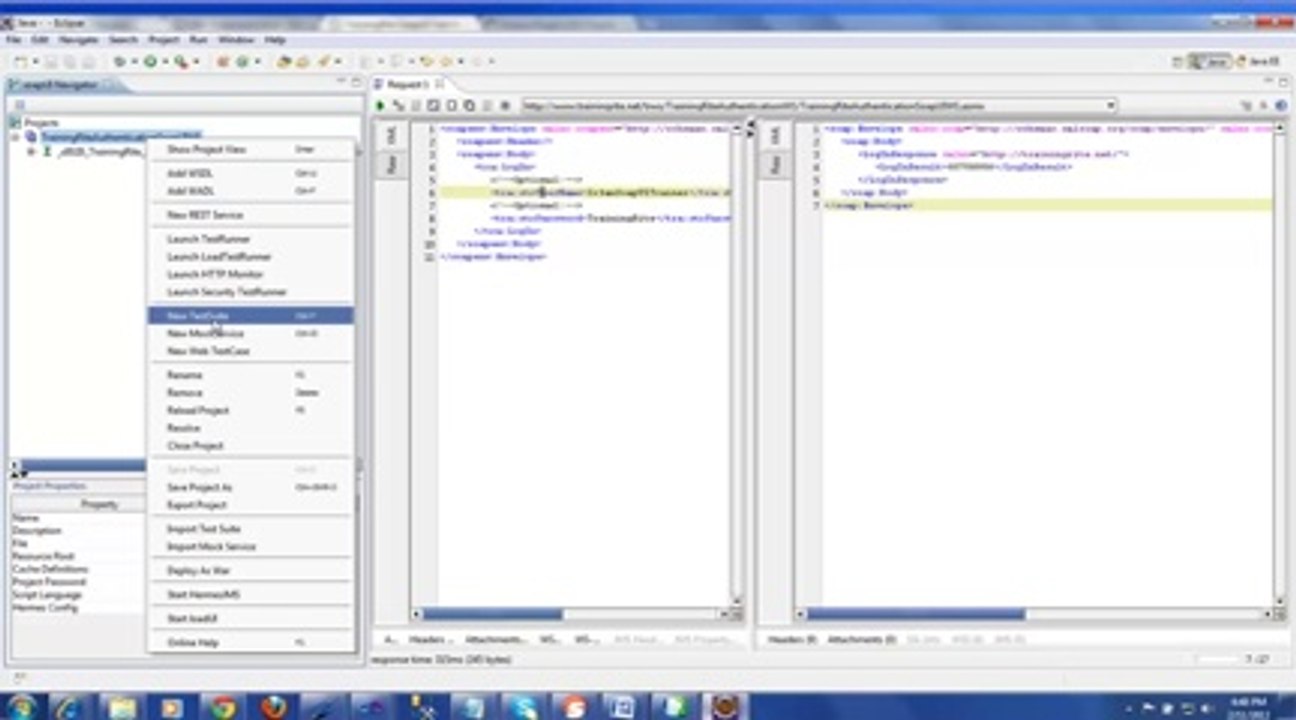Open dropdown arrow beside Run icon
Image resolution: width=1296 pixels, height=720 pixels.
point(164,62)
